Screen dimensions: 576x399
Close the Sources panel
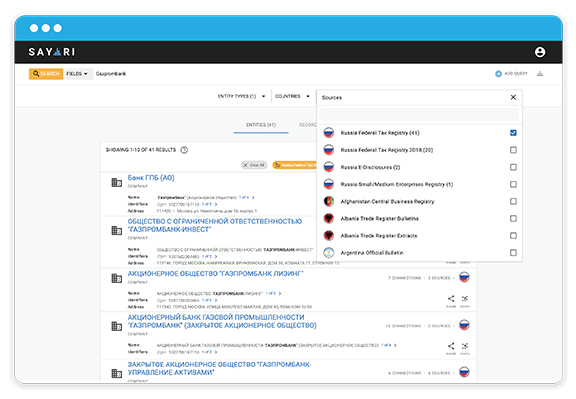(513, 97)
